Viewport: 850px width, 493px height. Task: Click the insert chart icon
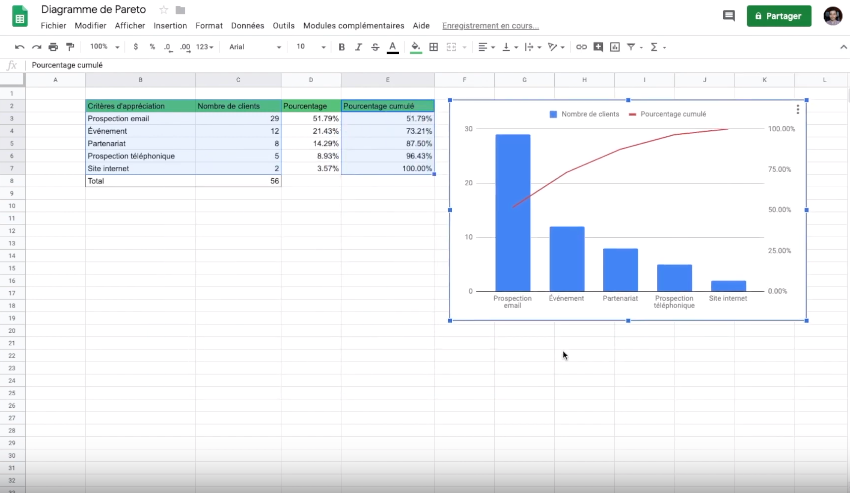(614, 47)
